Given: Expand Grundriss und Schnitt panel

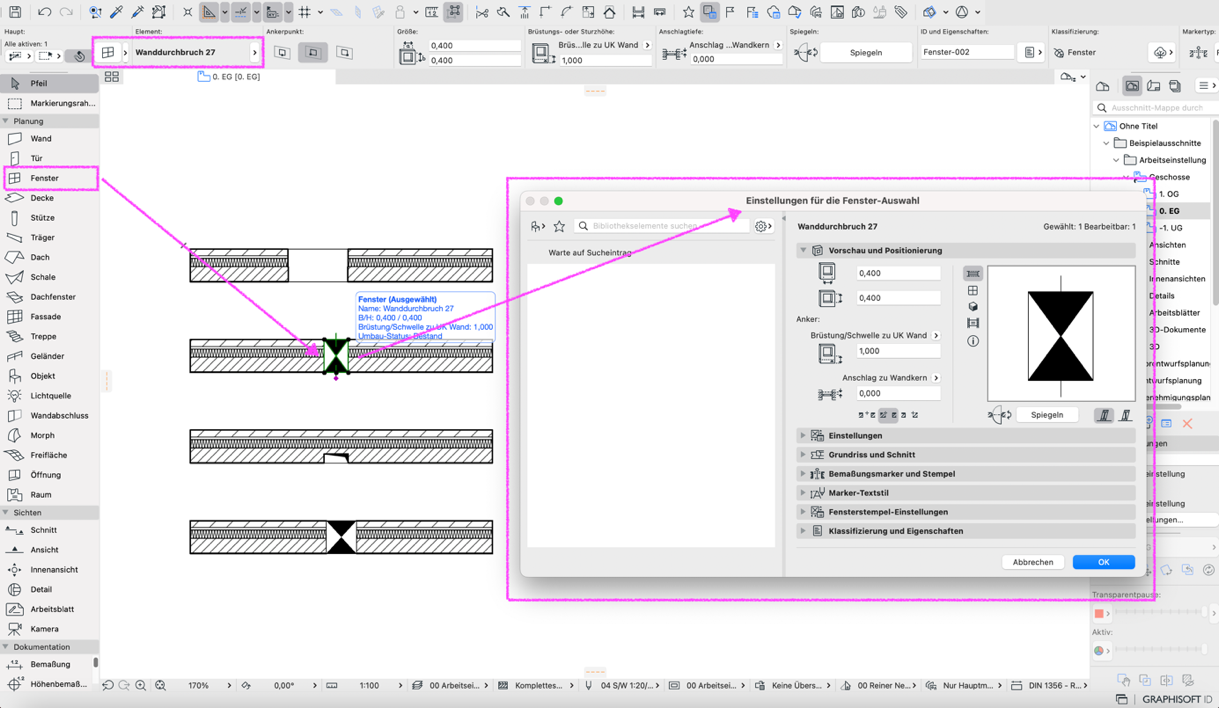Looking at the screenshot, I should [803, 455].
